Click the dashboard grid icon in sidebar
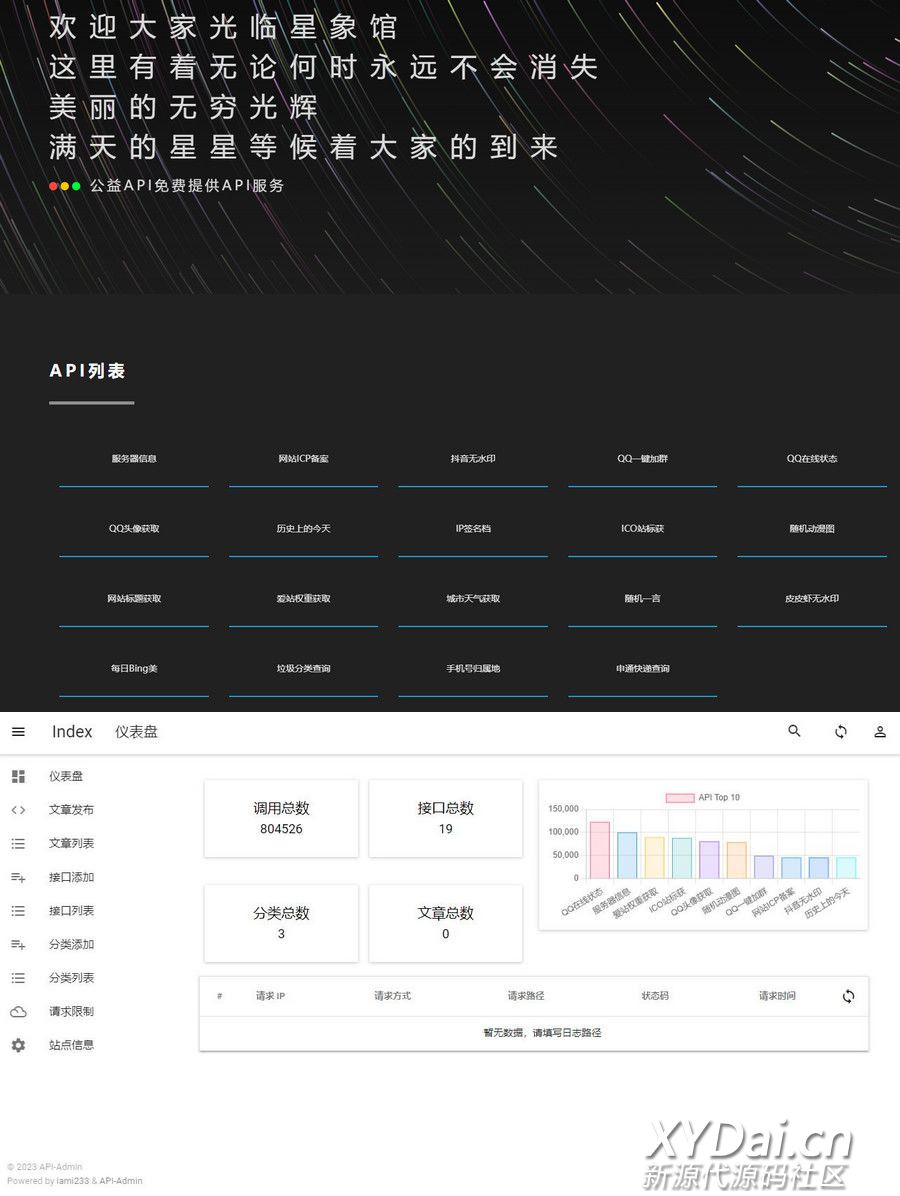 click(x=18, y=776)
